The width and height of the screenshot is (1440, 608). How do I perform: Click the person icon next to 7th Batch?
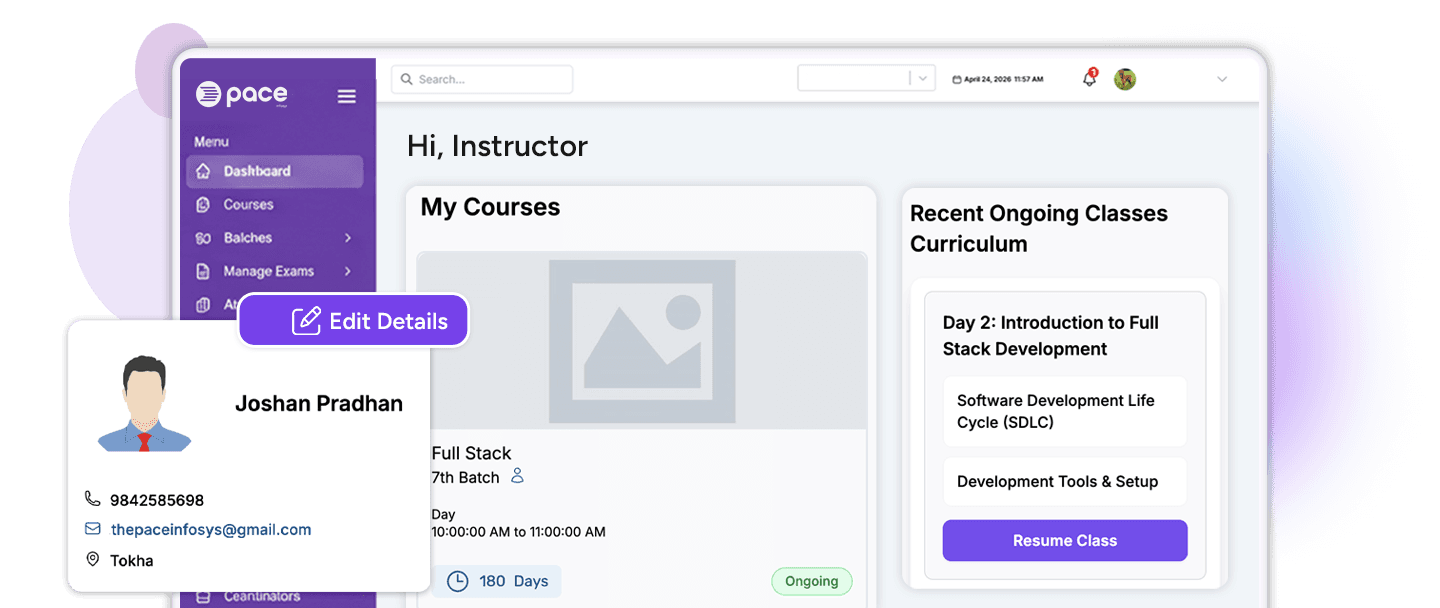(x=517, y=477)
